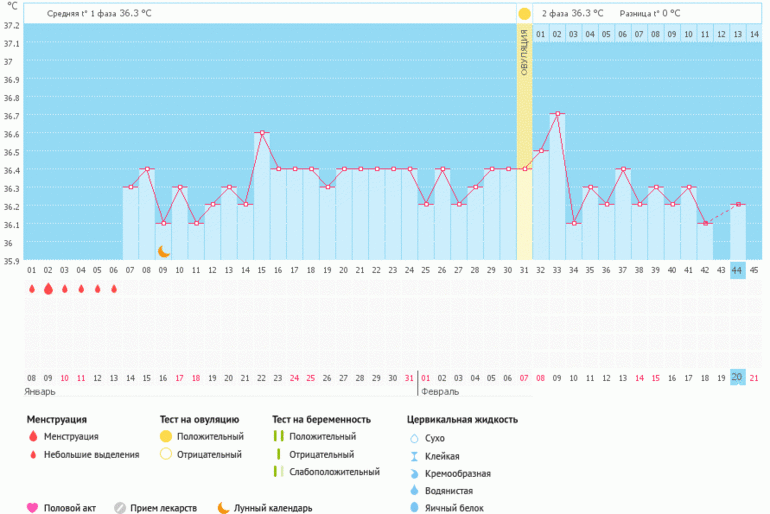Click the yellow circle above the ovulation bar
The image size is (770, 514).
[524, 14]
